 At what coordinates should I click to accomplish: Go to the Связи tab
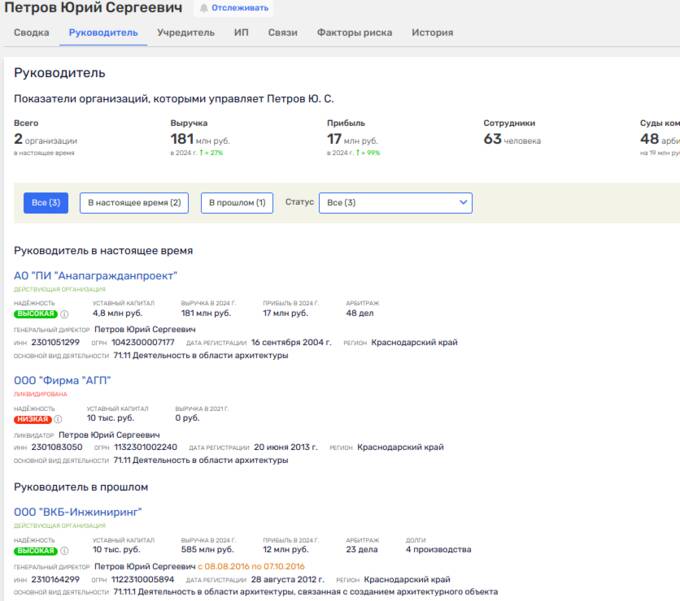(x=282, y=33)
